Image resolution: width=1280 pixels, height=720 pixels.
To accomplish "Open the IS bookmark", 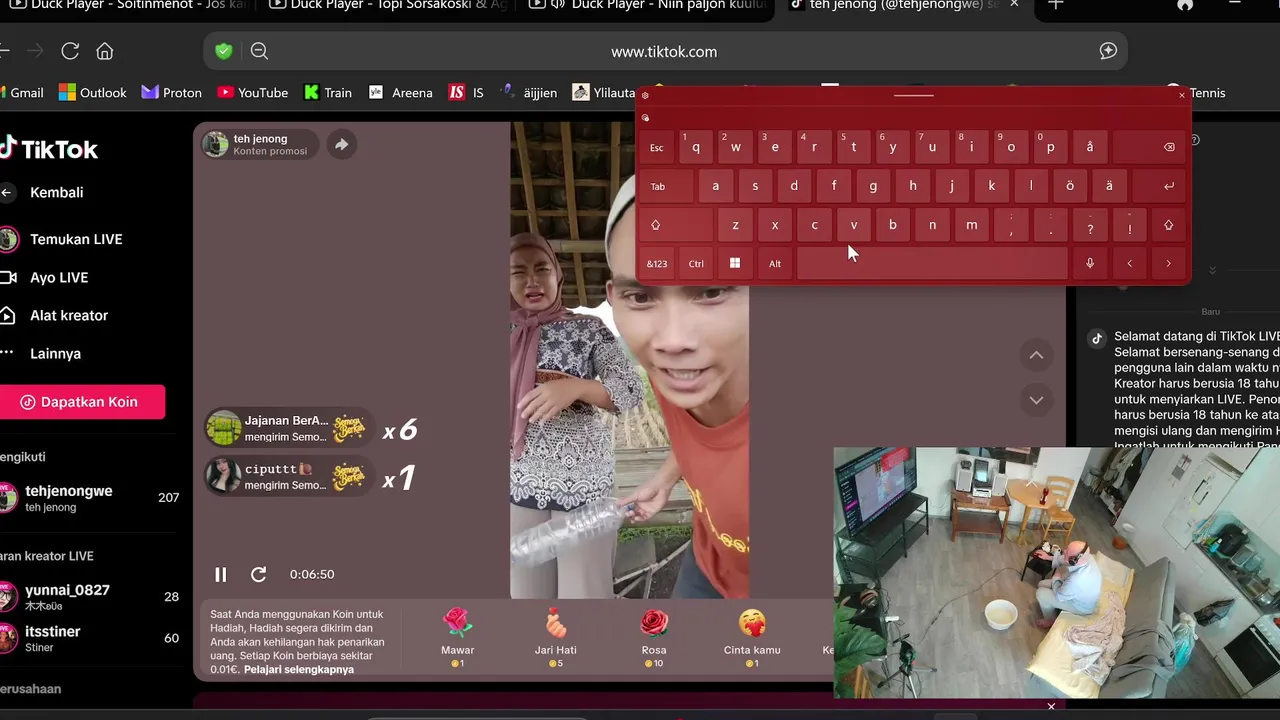I will [467, 92].
